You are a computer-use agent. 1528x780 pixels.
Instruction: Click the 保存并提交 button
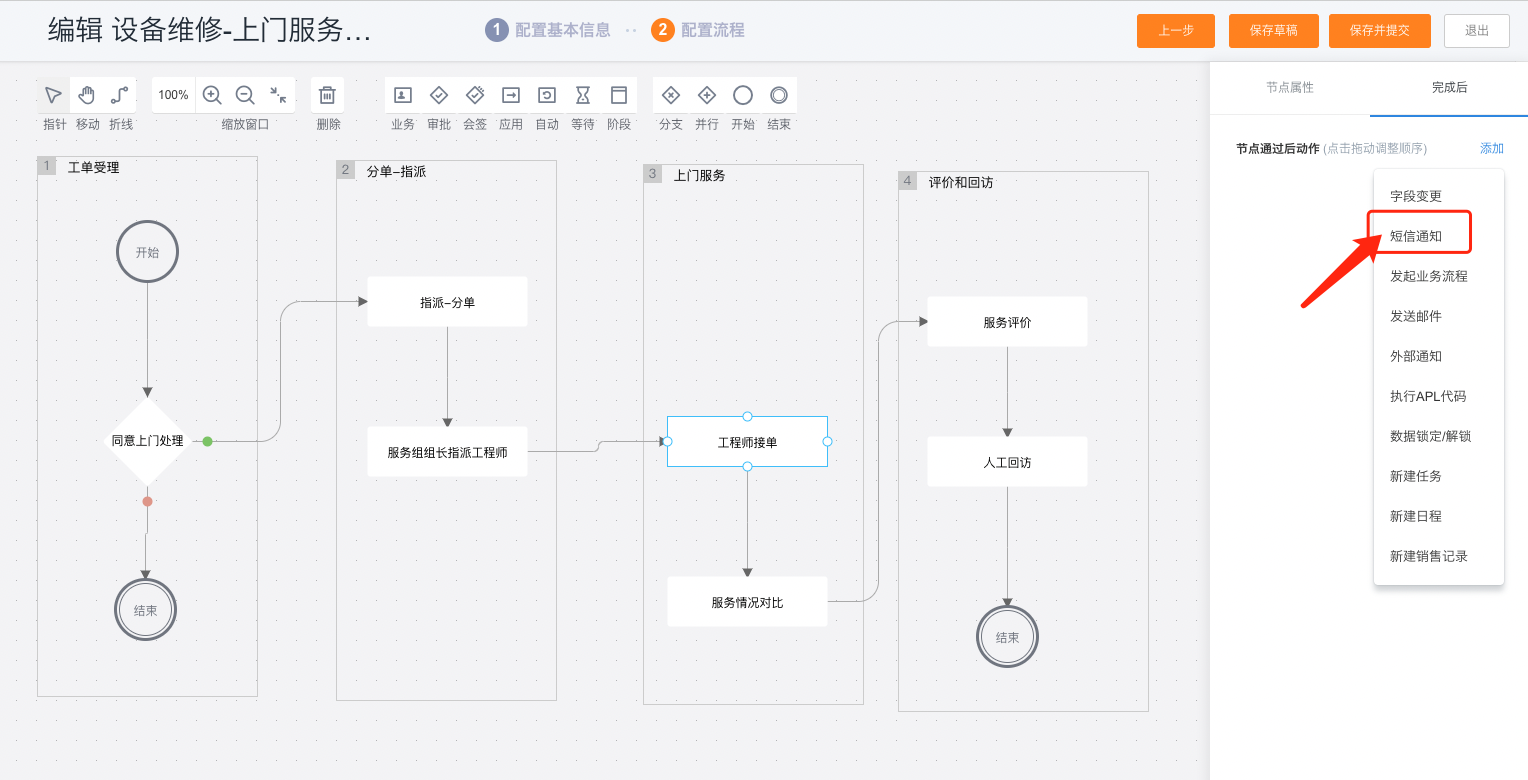point(1379,31)
